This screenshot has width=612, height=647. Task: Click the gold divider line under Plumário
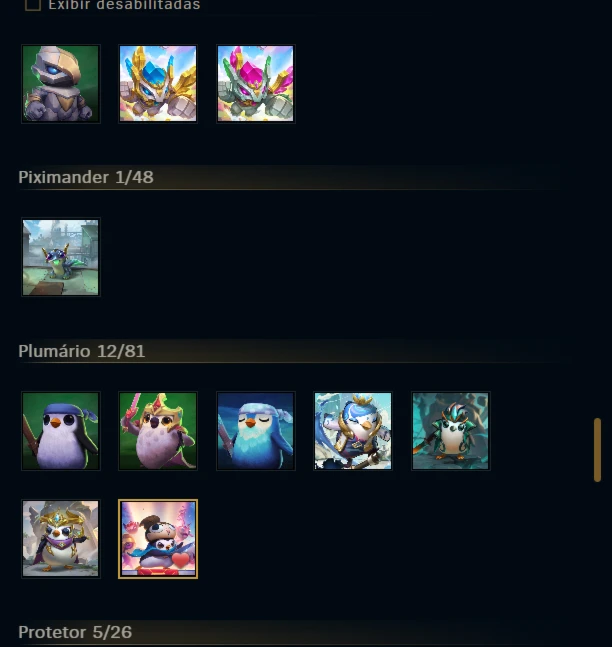point(289,363)
